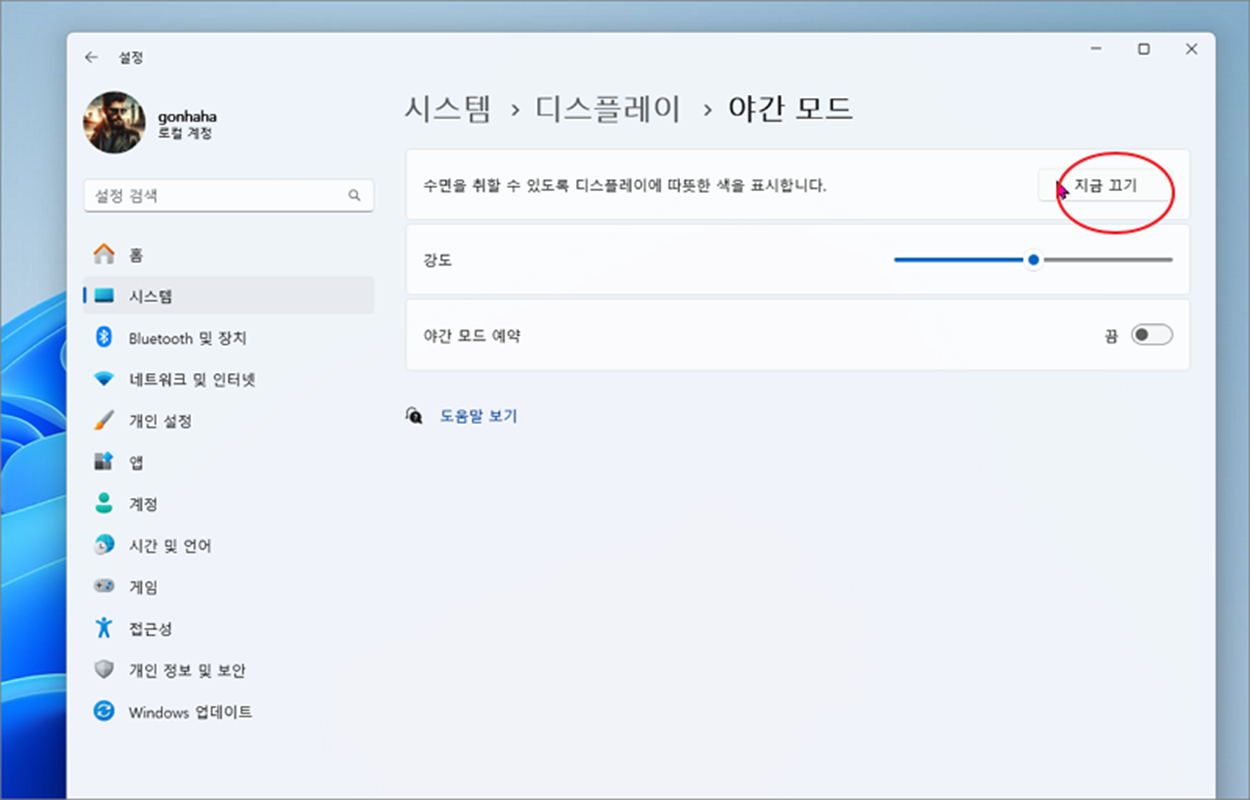Click the Privacy & security shield icon
This screenshot has height=800, width=1250.
point(104,670)
